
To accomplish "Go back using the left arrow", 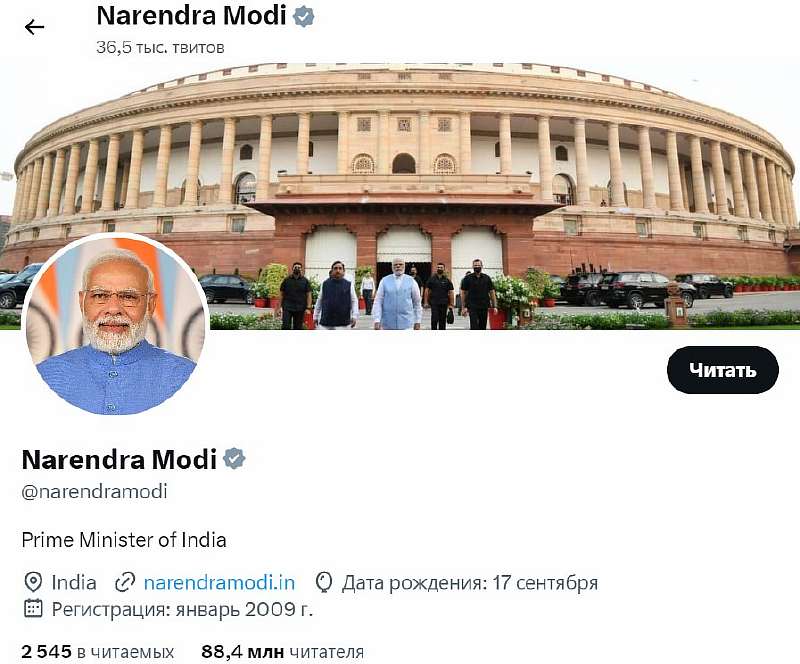I will point(34,27).
